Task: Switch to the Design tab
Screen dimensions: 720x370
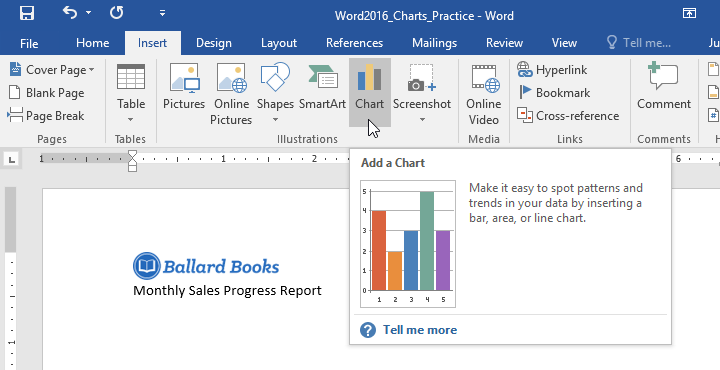Action: pyautogui.click(x=214, y=43)
